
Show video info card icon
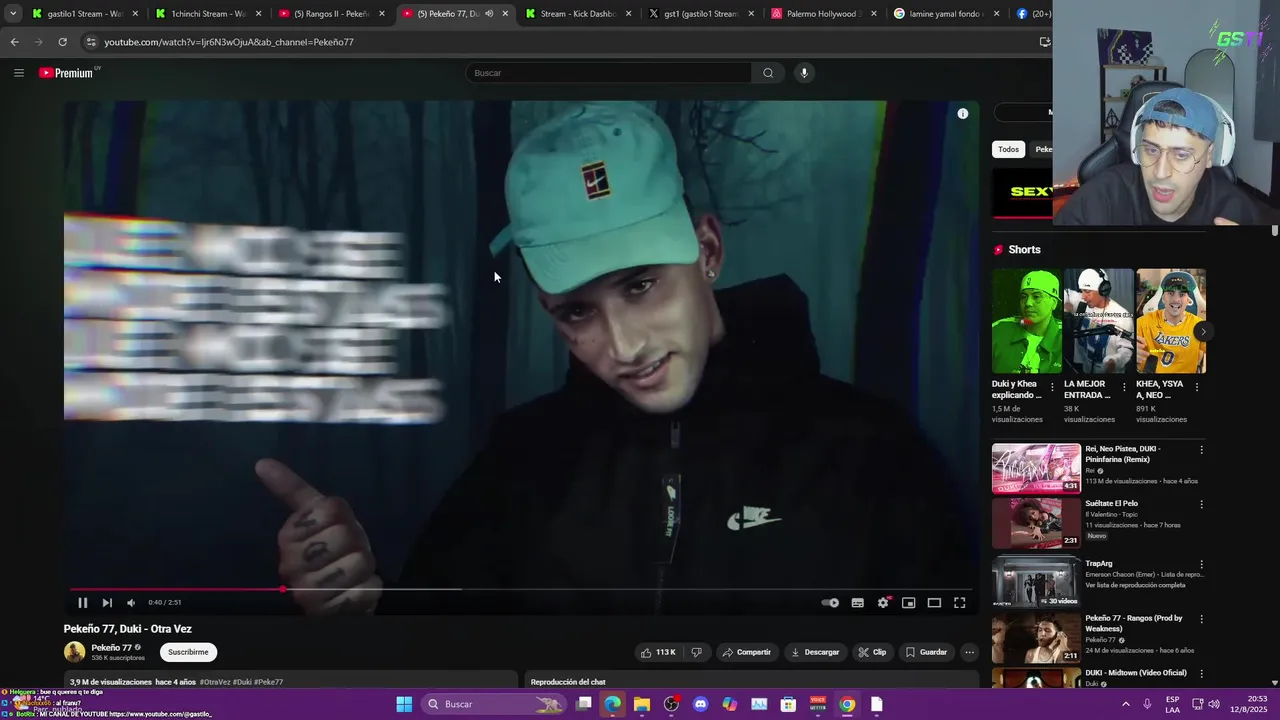point(963,114)
